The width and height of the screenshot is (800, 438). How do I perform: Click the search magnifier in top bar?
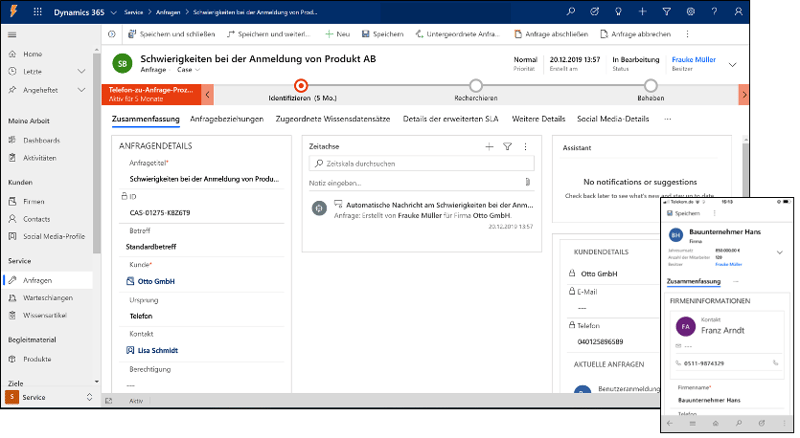tap(570, 11)
